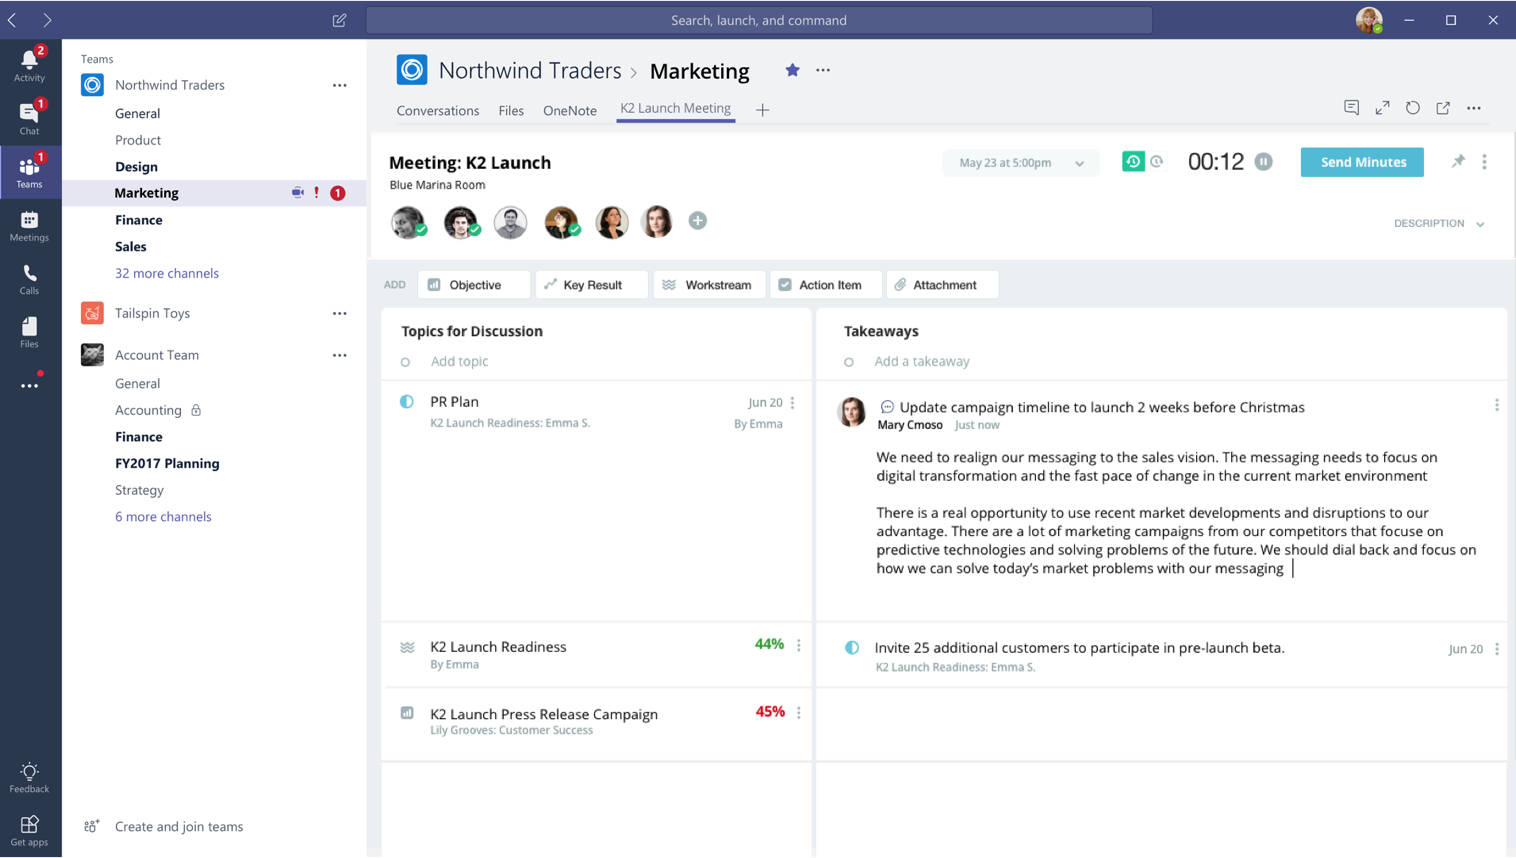Mark the 'Add topic' circle complete
This screenshot has height=858, width=1516.
point(405,361)
